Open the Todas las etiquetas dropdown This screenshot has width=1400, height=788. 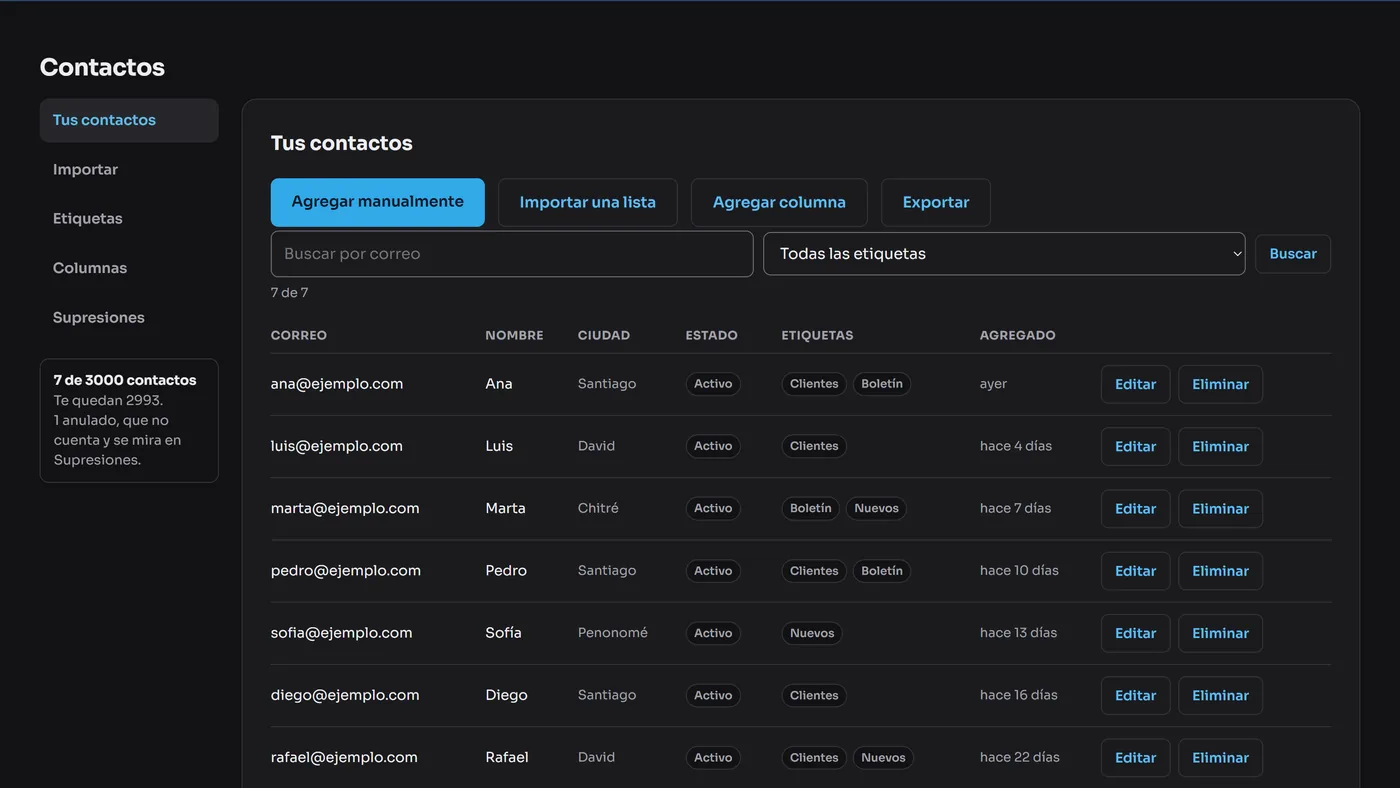[1004, 254]
